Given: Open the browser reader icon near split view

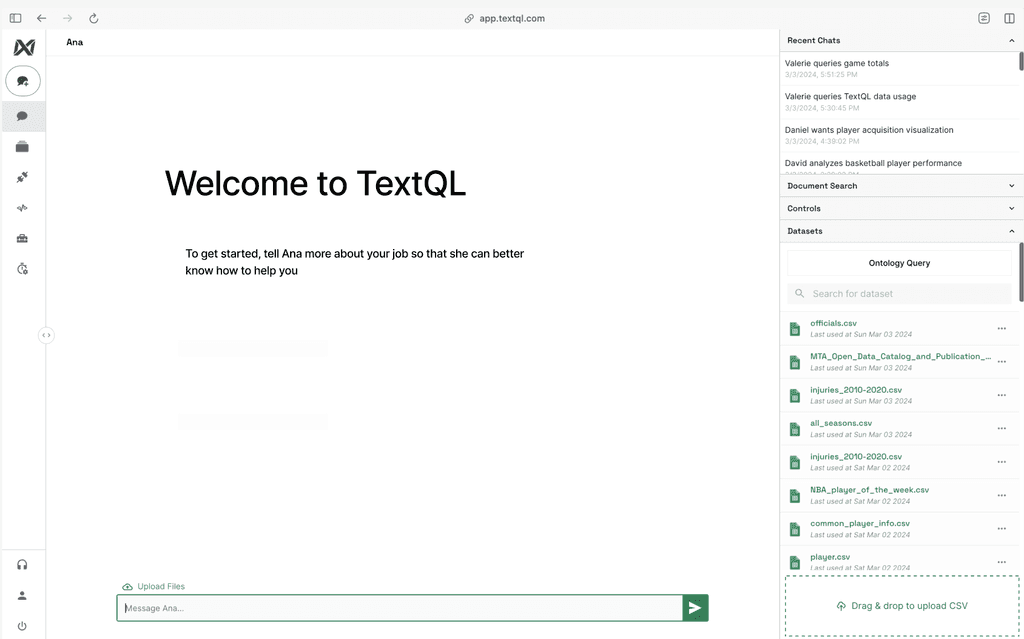Looking at the screenshot, I should (984, 18).
